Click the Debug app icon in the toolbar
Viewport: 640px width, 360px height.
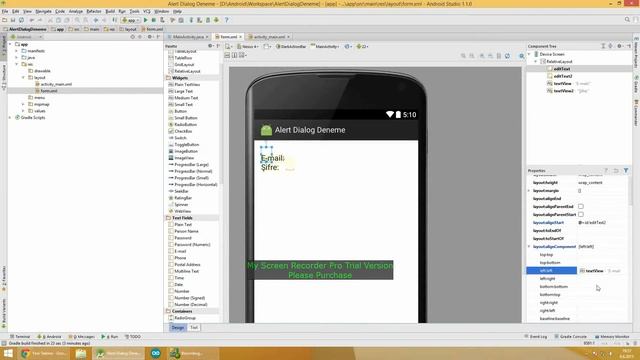[x=154, y=20]
